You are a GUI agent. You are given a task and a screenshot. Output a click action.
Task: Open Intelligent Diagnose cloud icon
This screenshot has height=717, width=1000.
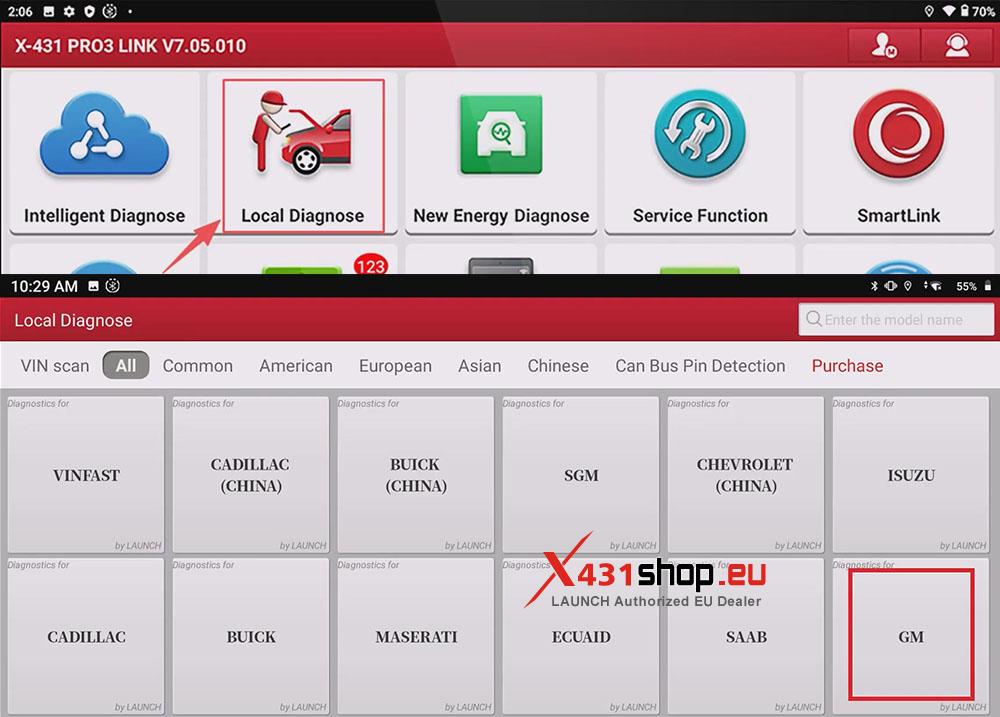(104, 133)
